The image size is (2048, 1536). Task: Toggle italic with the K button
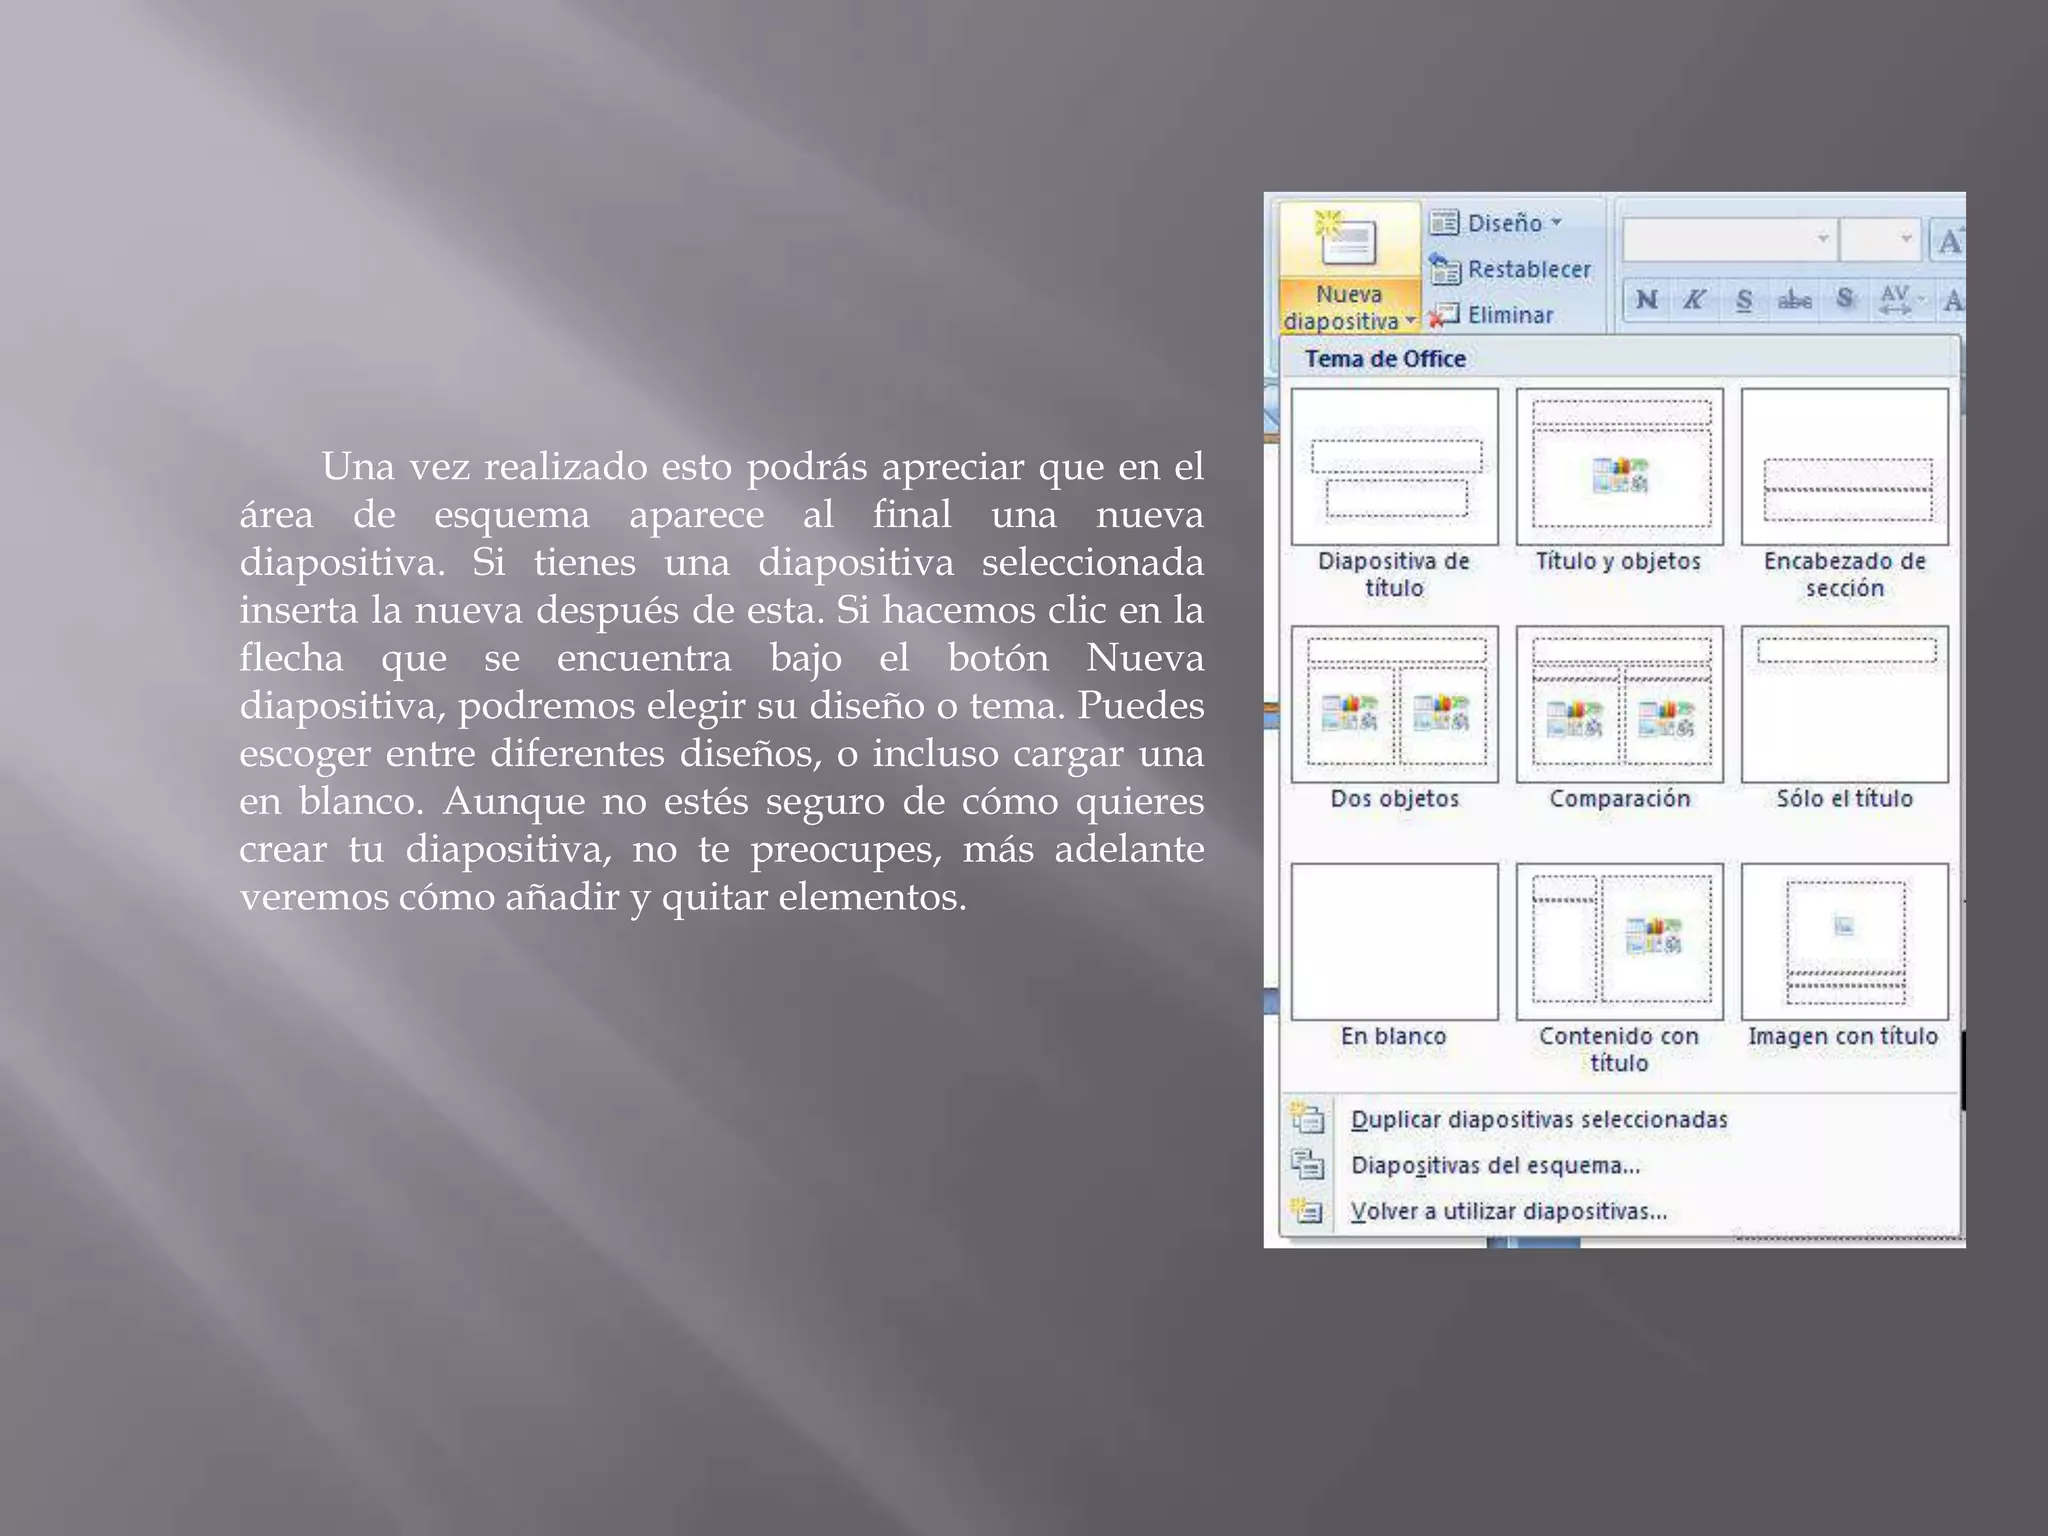point(1694,299)
